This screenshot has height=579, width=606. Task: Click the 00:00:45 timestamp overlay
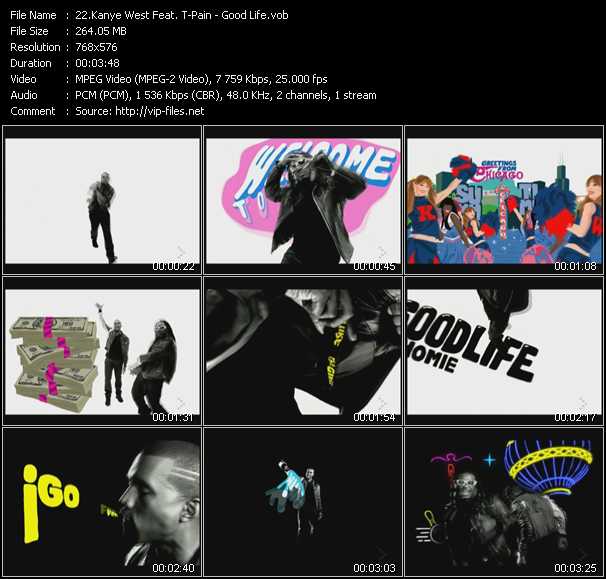click(x=374, y=266)
